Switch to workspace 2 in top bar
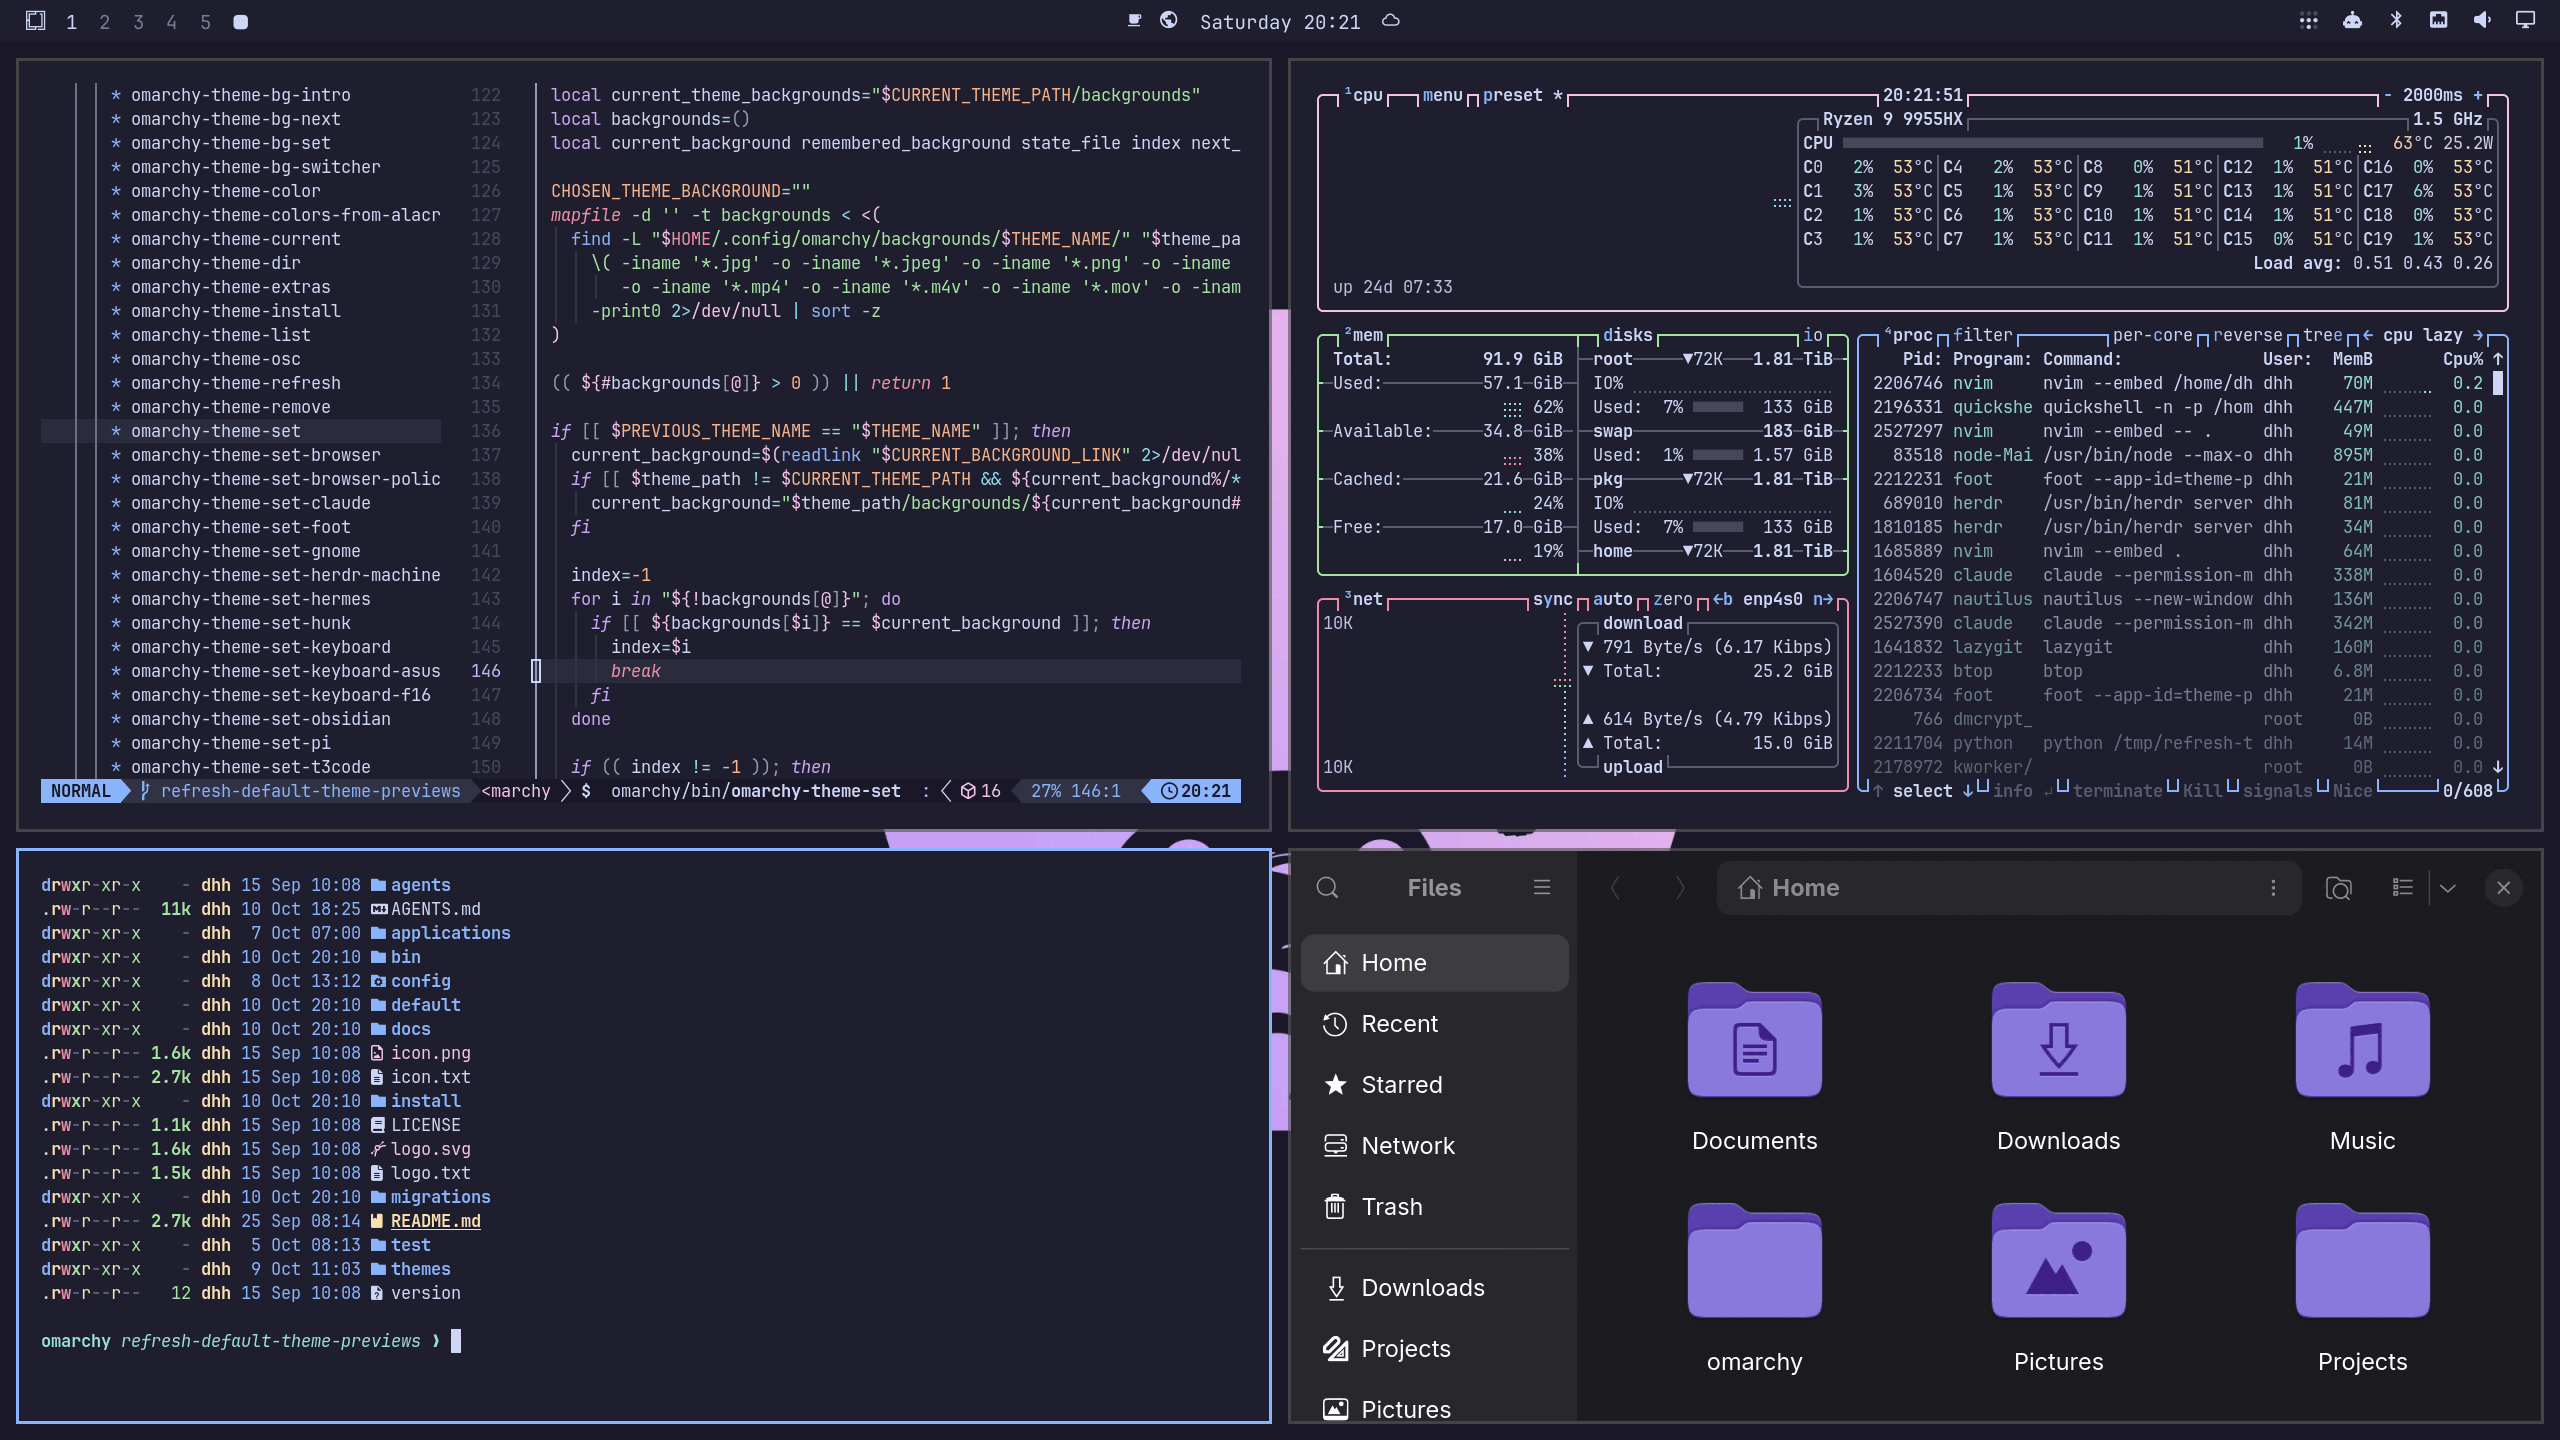The height and width of the screenshot is (1440, 2560). coord(105,22)
